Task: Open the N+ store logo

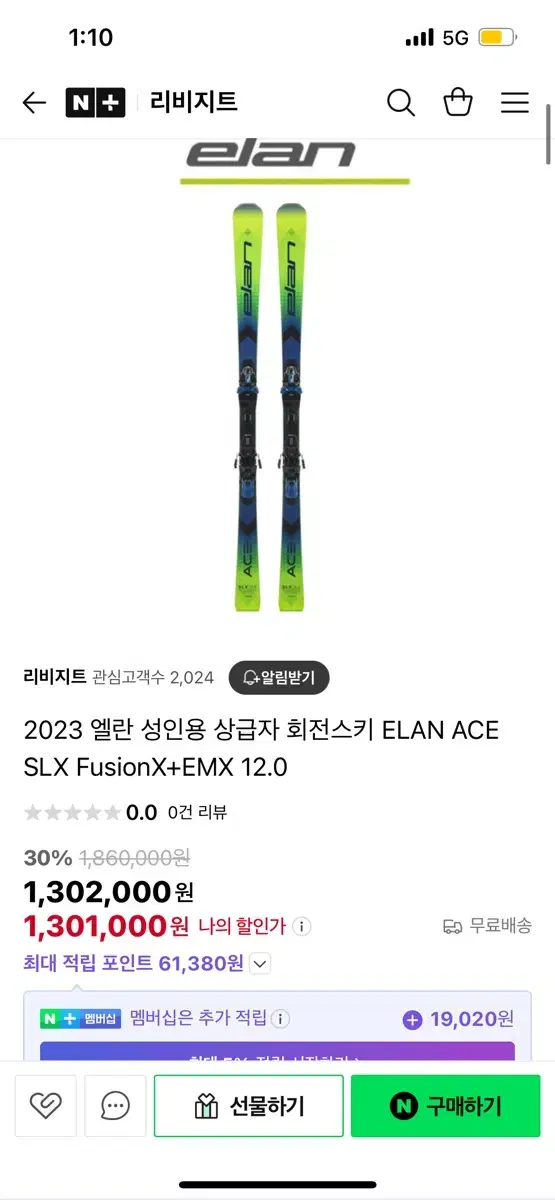Action: (96, 102)
